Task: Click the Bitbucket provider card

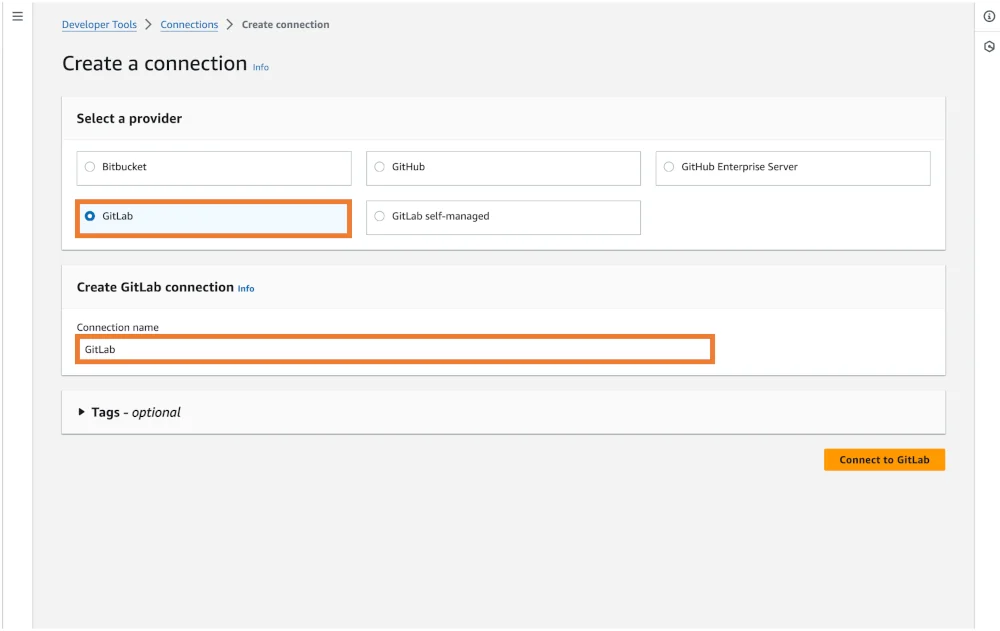Action: pyautogui.click(x=213, y=167)
